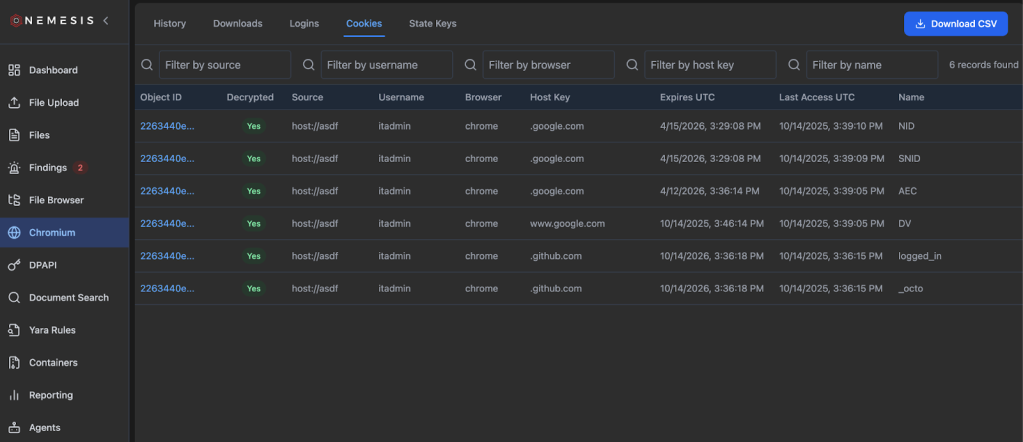Image resolution: width=1023 pixels, height=442 pixels.
Task: Click the Filter by host key field
Action: tap(711, 65)
